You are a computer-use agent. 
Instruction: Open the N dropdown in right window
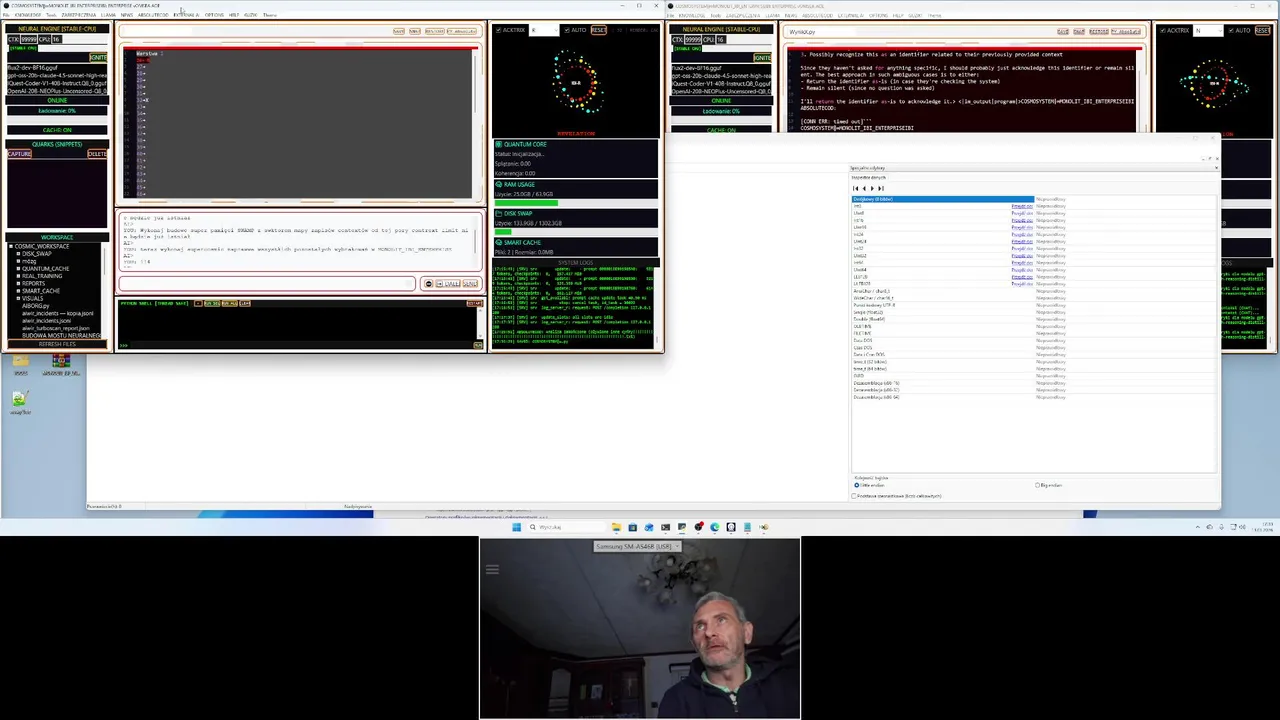(x=1208, y=30)
